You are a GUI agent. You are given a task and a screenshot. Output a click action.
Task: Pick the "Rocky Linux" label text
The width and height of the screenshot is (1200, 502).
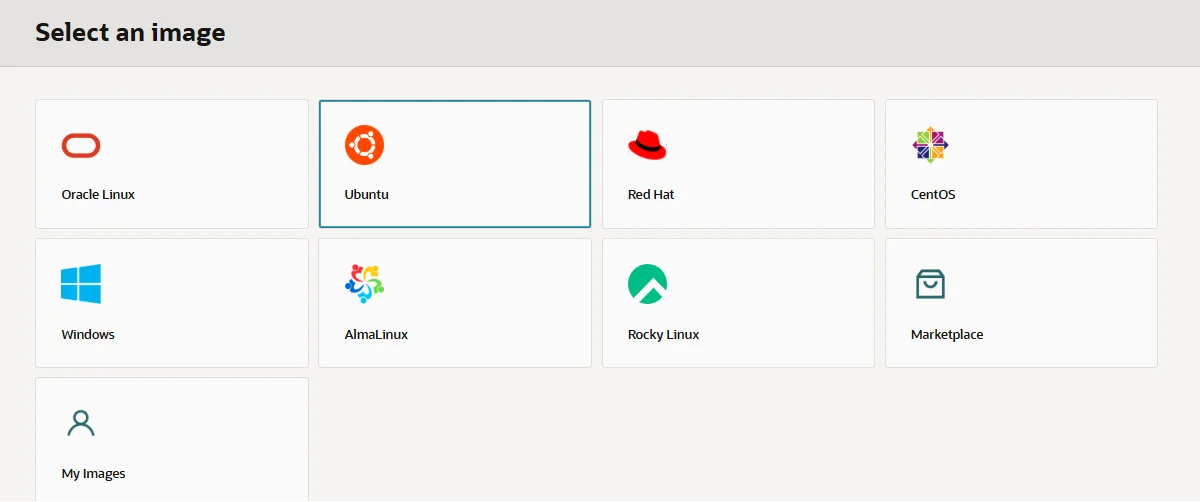[x=663, y=335]
